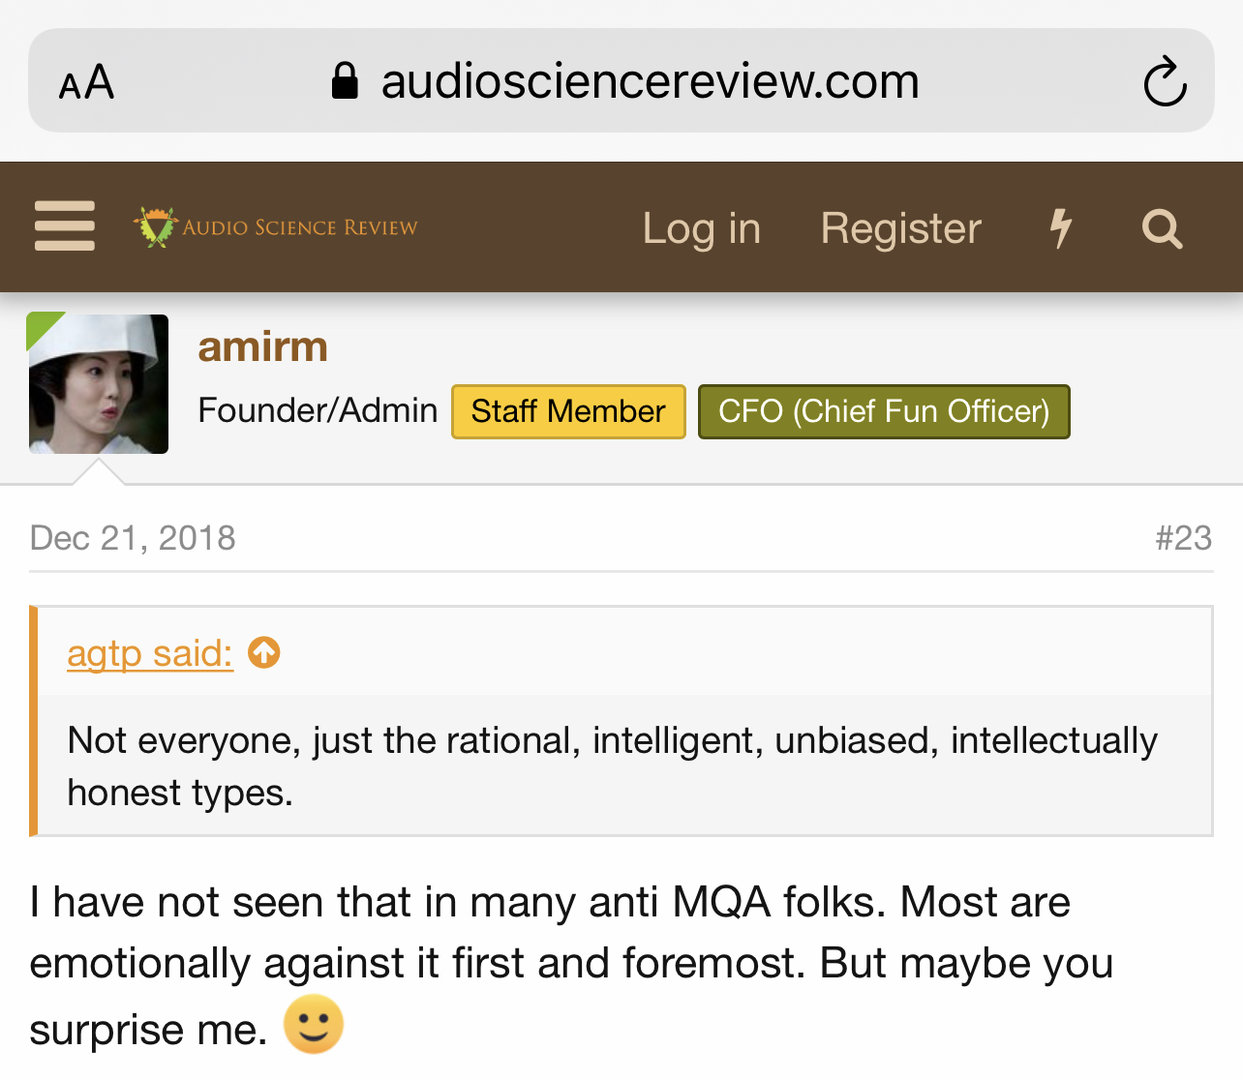Jump to quoted post via arrow icon
Image resolution: width=1243 pixels, height=1080 pixels.
(264, 653)
